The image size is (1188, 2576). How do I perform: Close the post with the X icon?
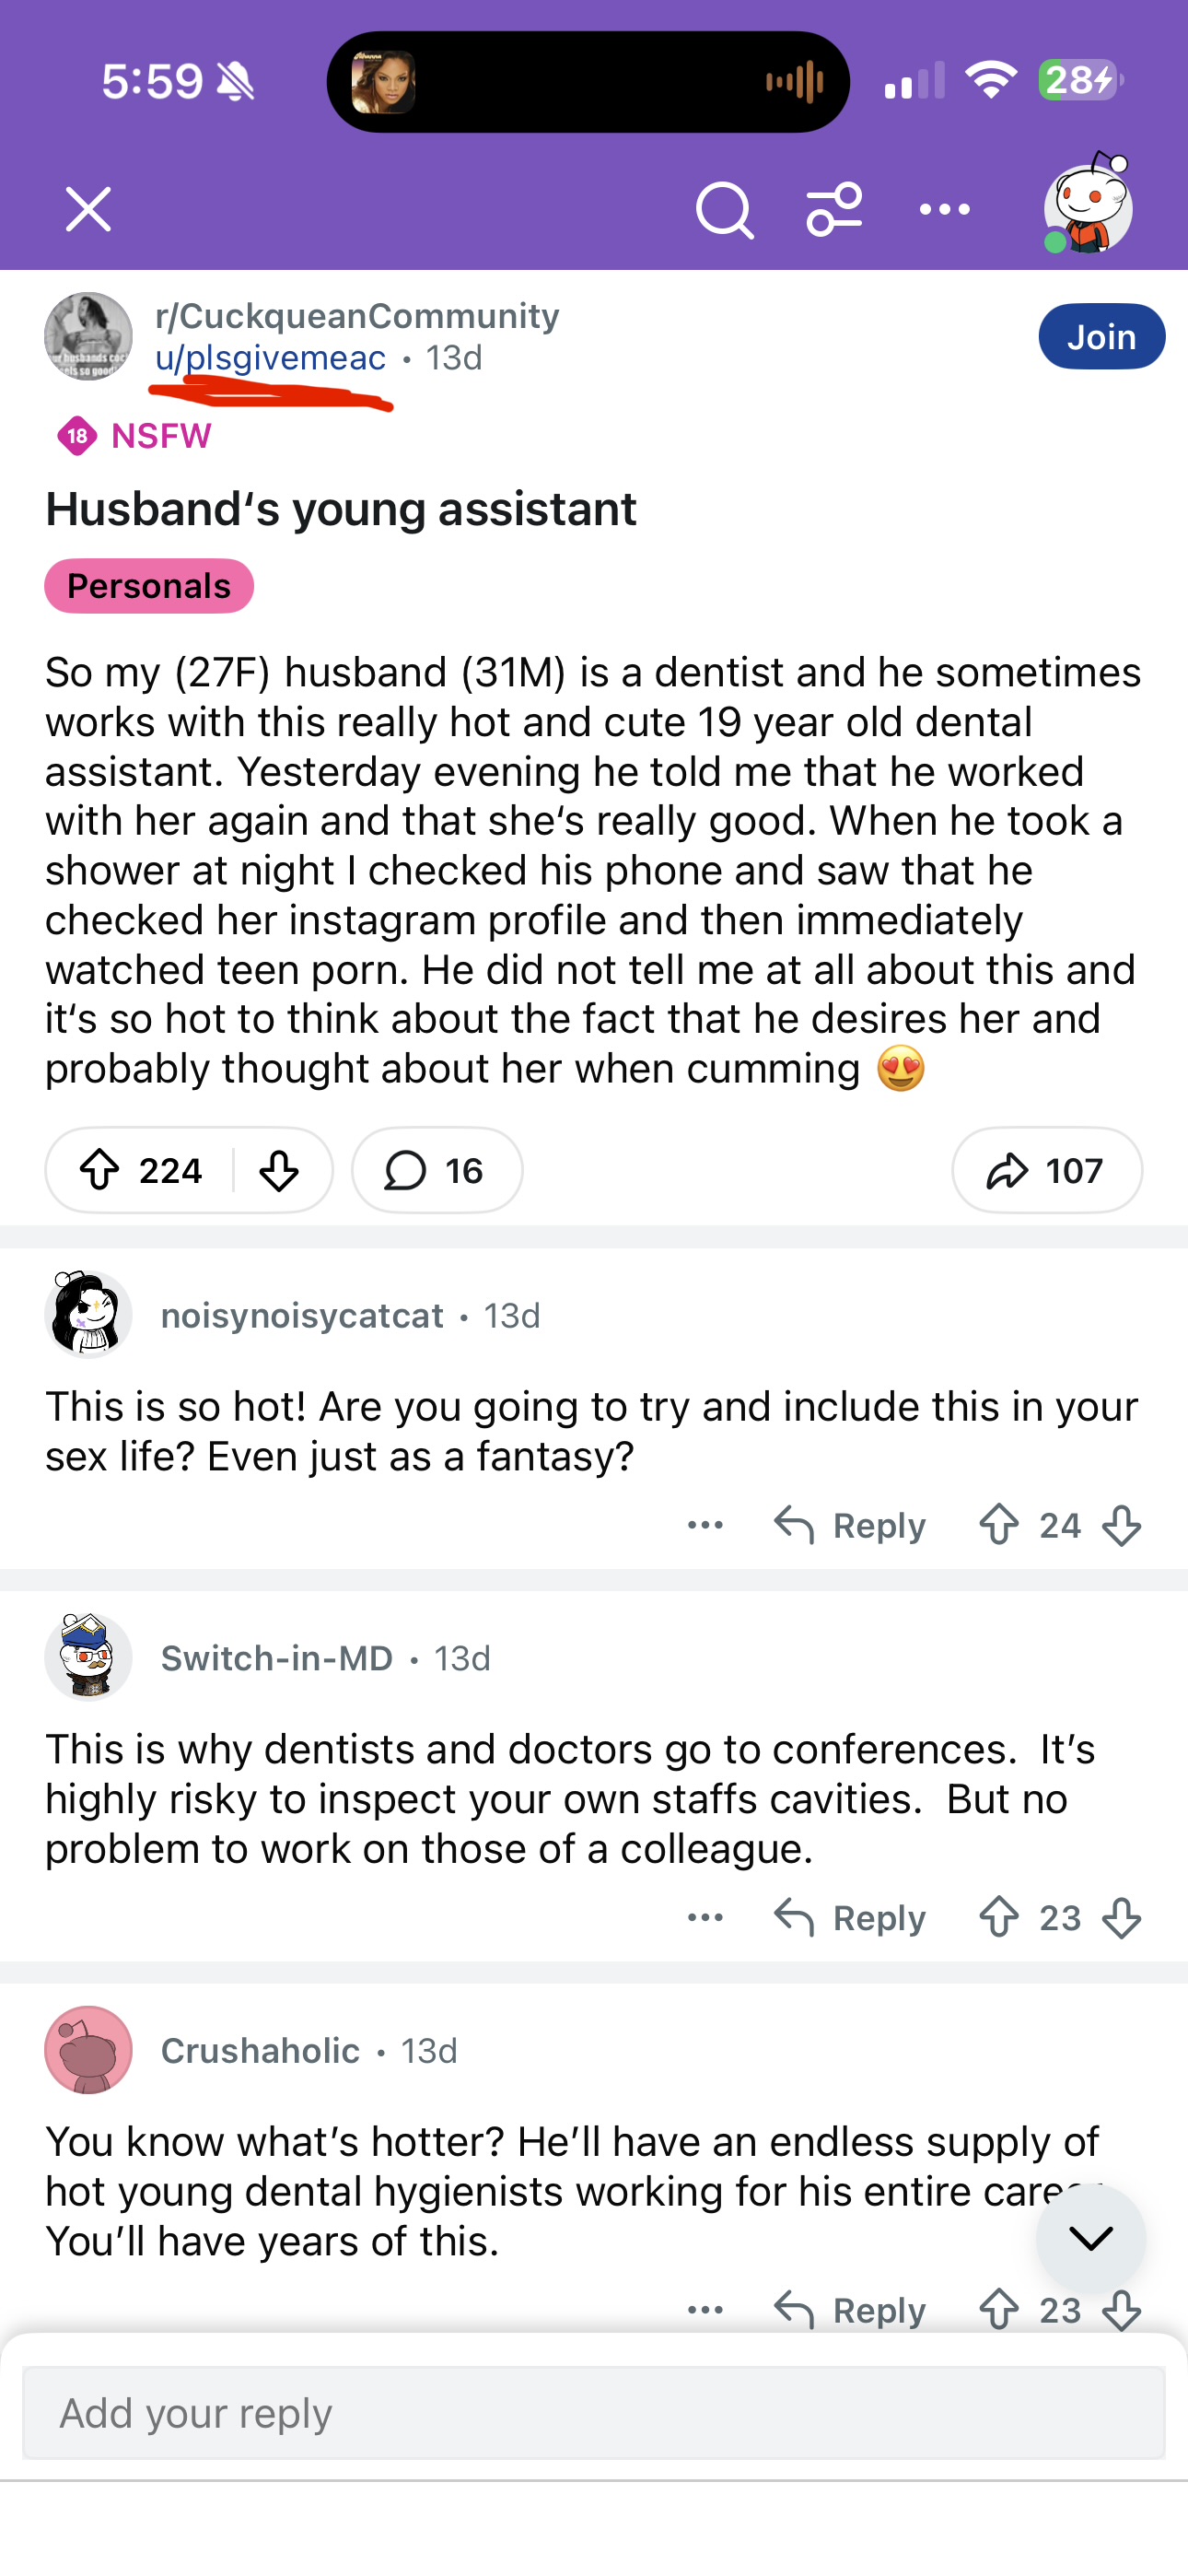click(88, 210)
